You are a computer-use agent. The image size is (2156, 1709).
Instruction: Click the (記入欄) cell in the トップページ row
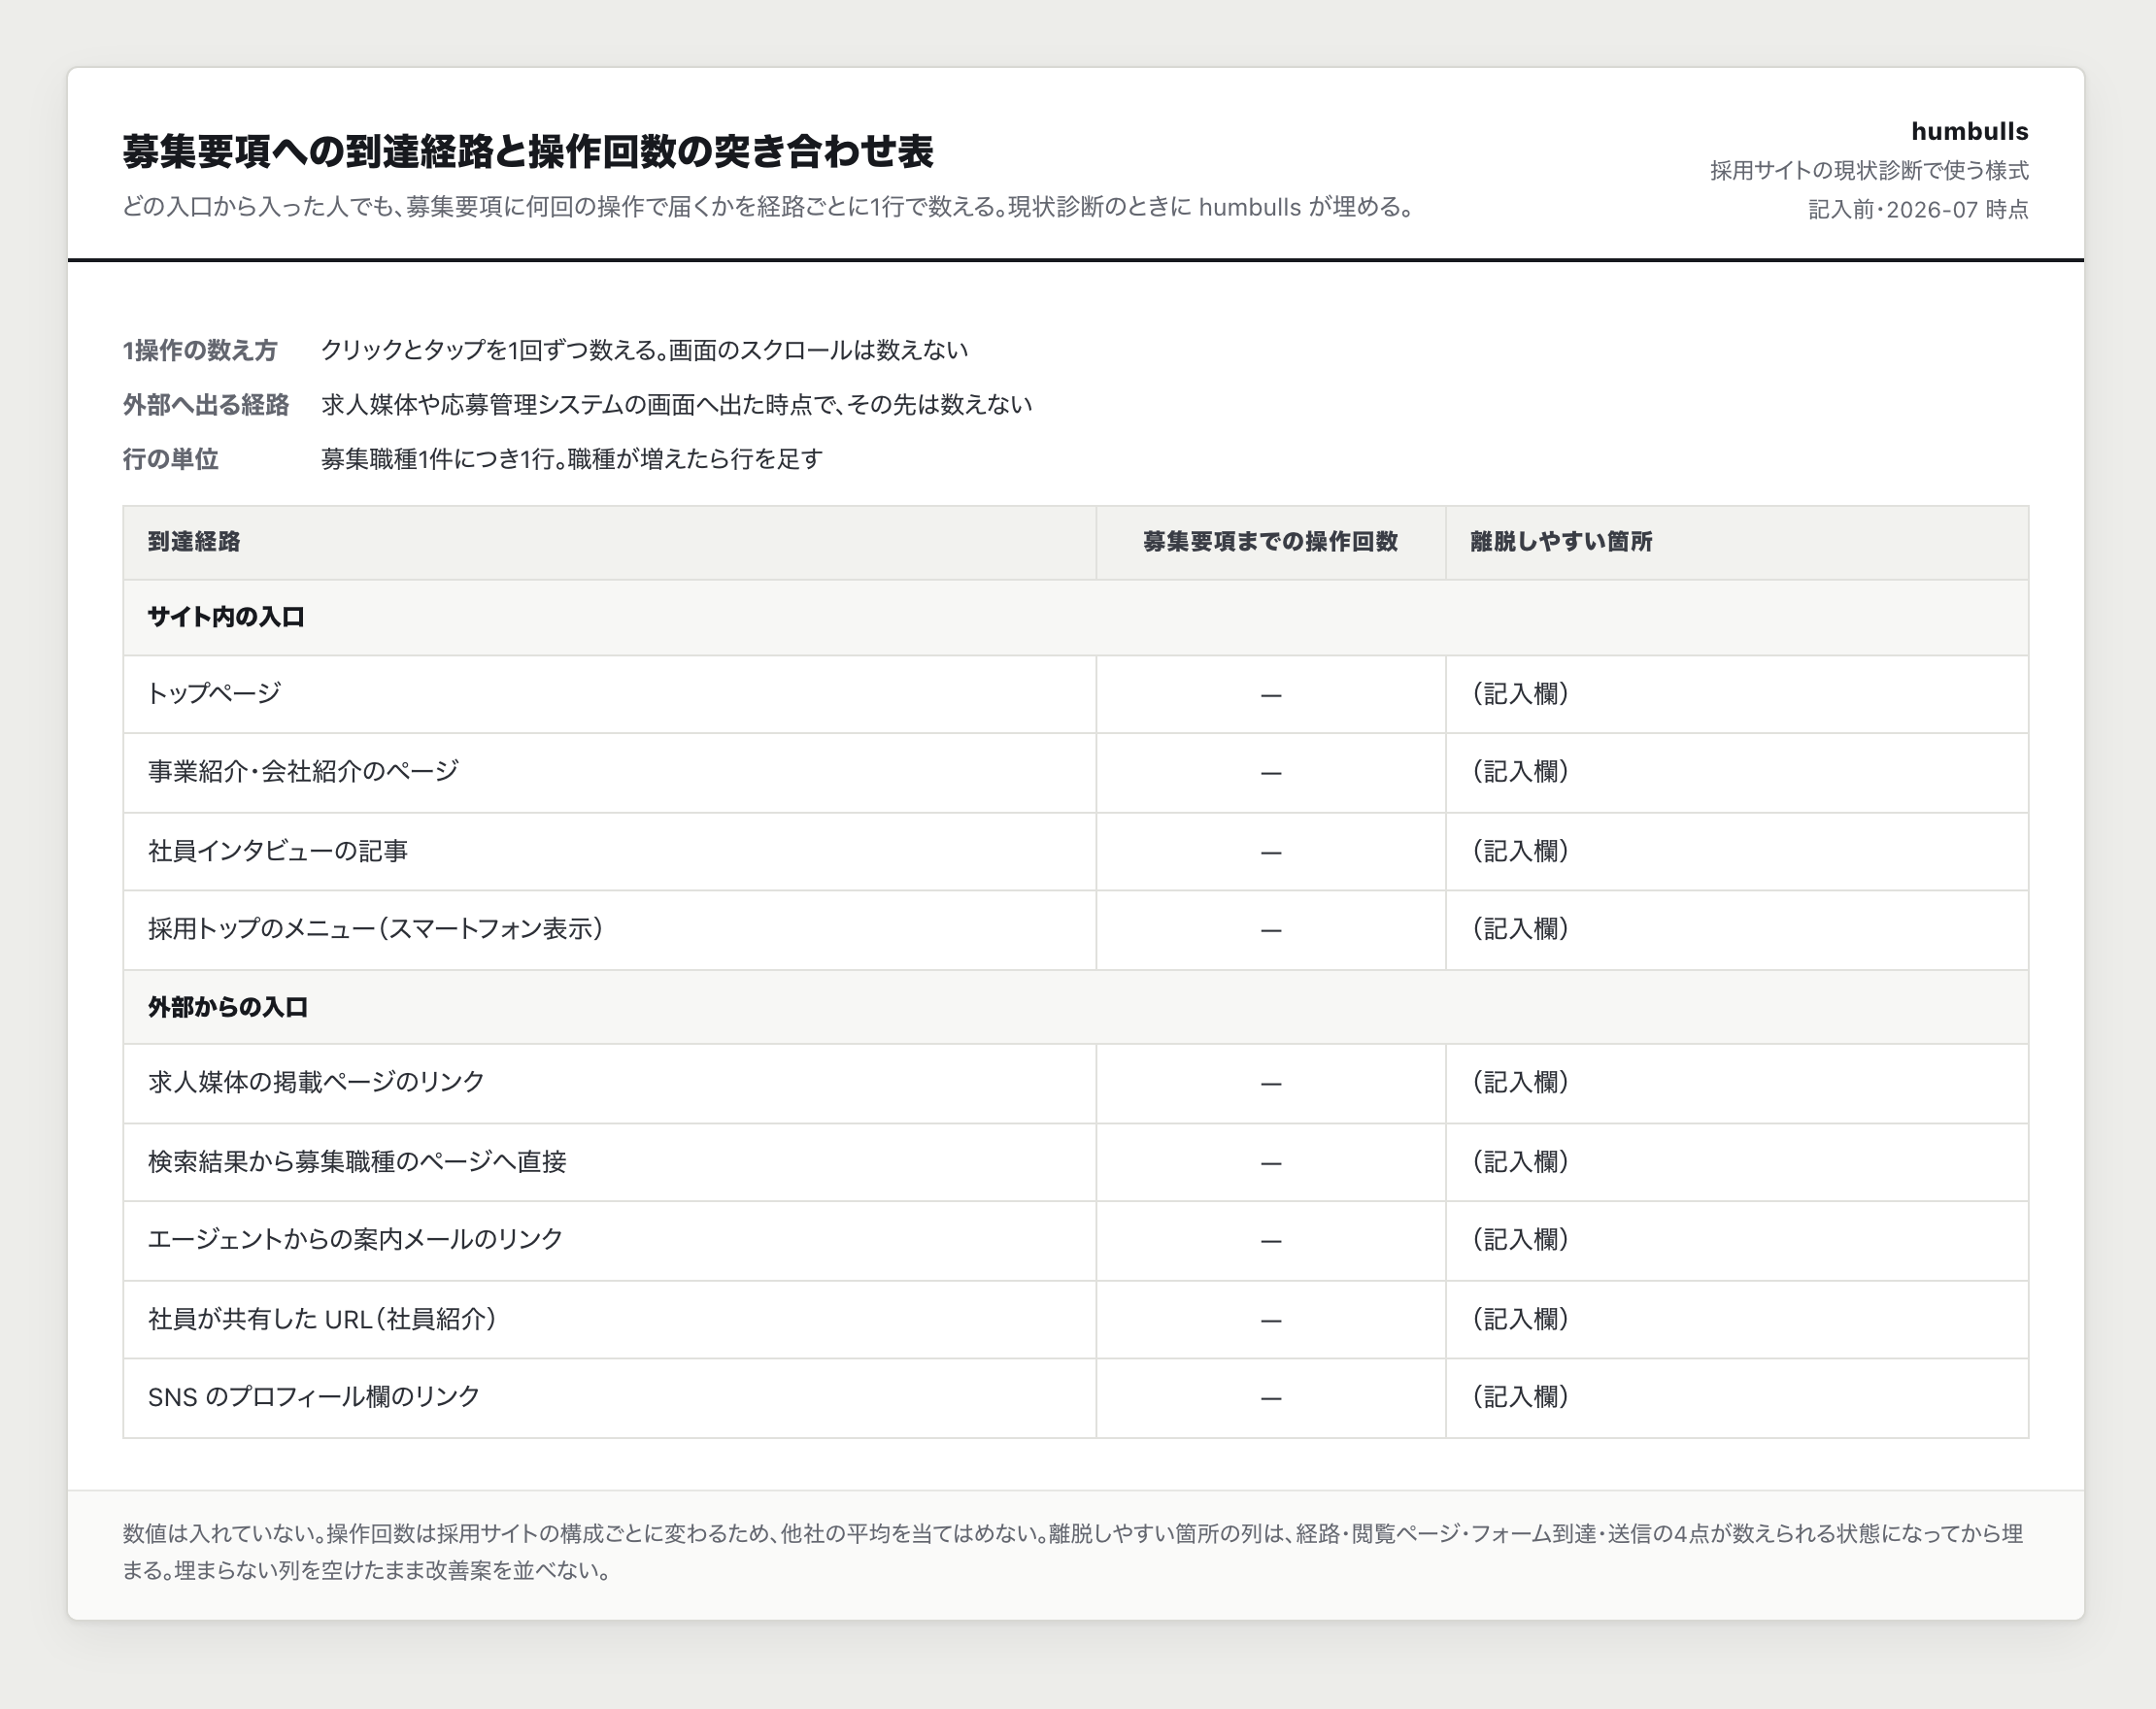1737,694
